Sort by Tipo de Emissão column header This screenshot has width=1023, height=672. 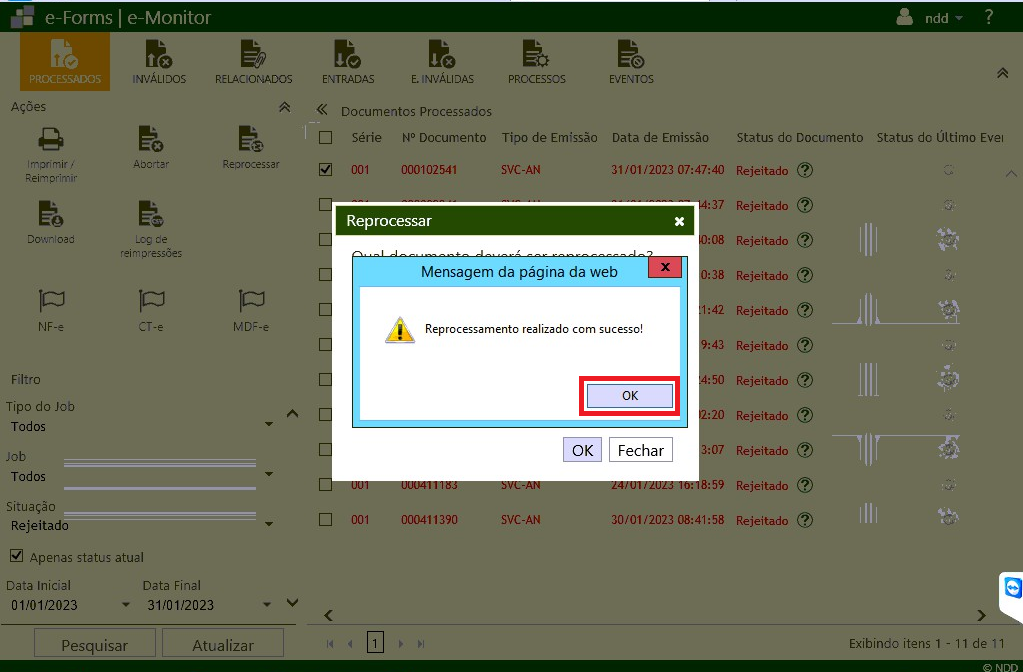(549, 138)
